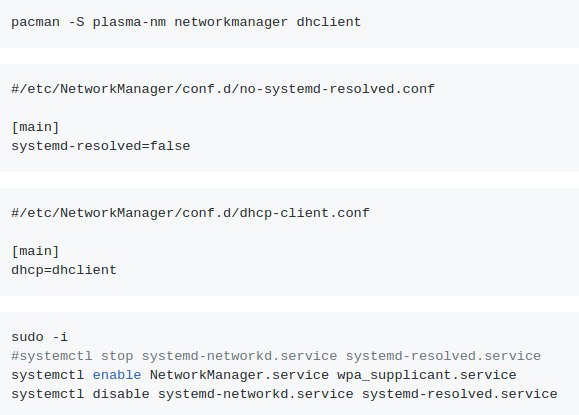Click the word dhclient in pacman command
Image resolution: width=579 pixels, height=415 pixels.
coord(329,22)
